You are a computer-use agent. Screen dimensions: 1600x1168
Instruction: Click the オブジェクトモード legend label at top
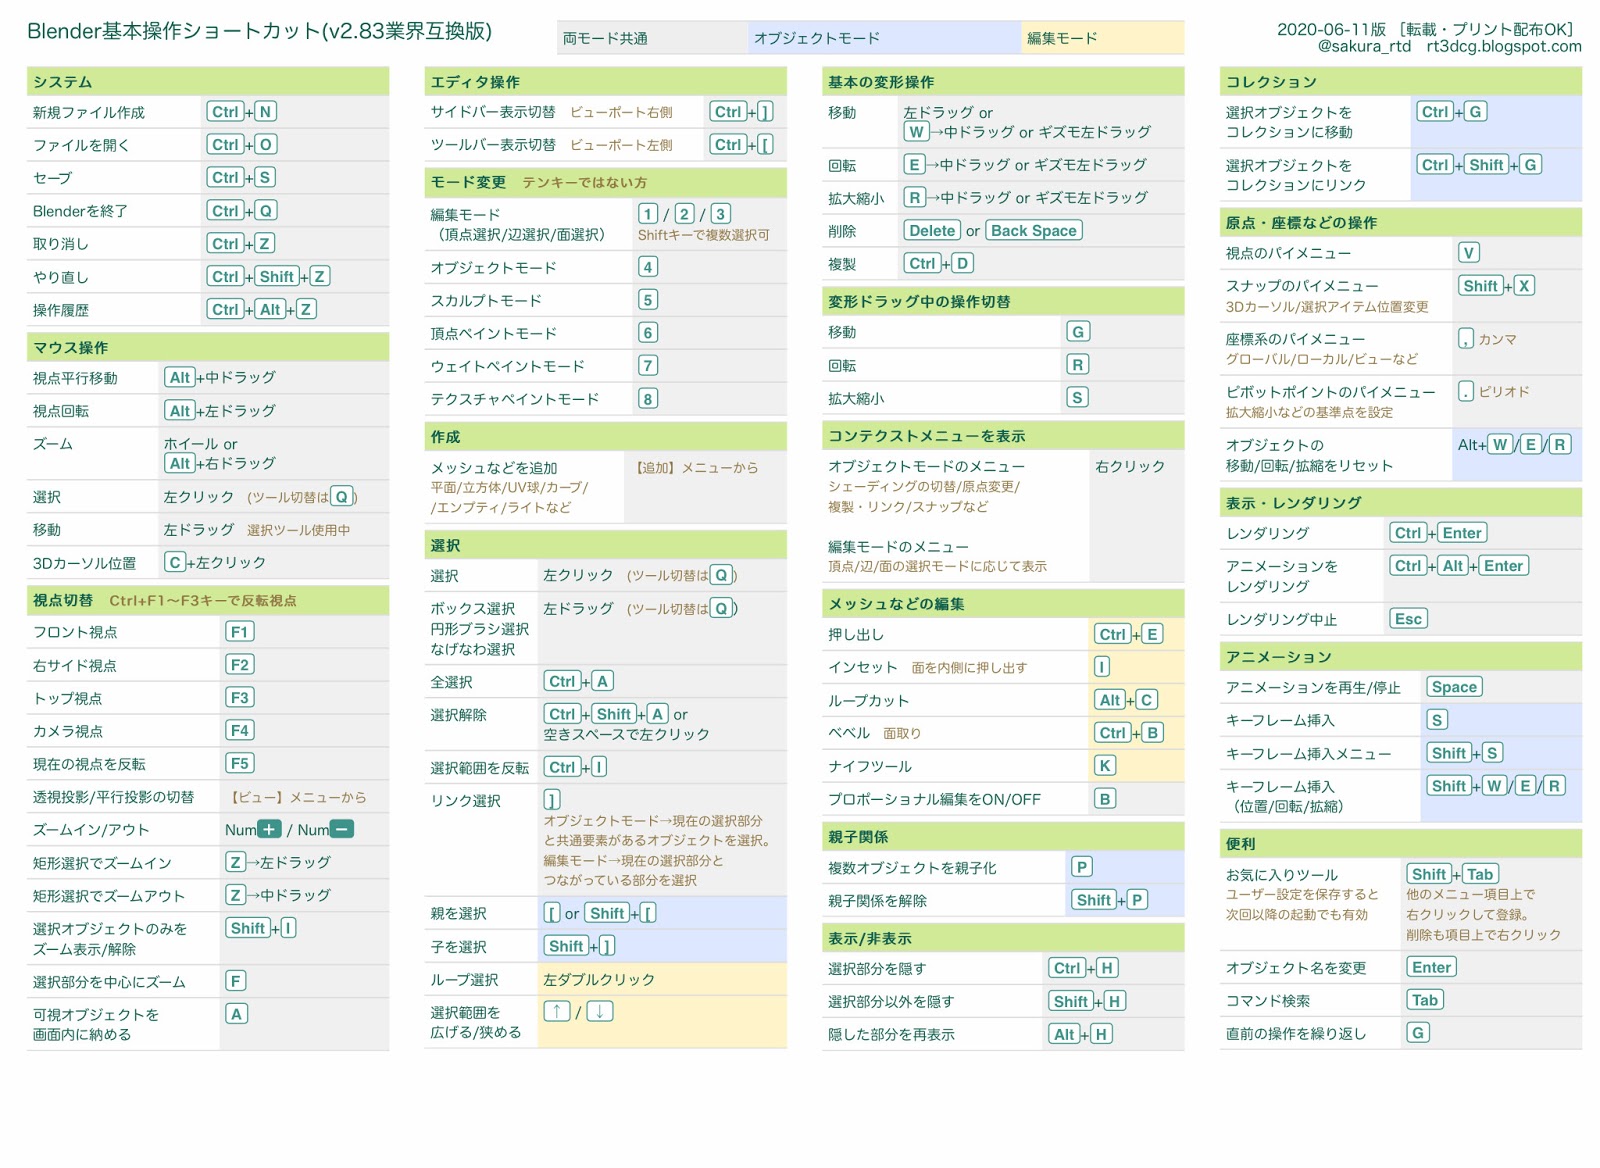[x=817, y=38]
